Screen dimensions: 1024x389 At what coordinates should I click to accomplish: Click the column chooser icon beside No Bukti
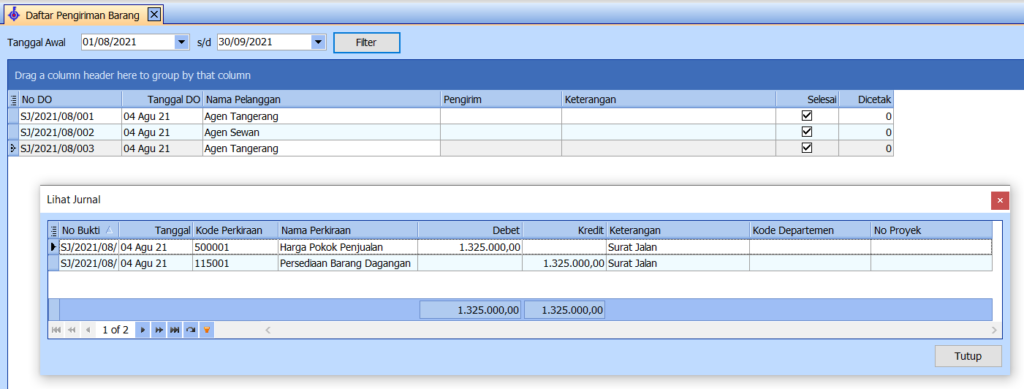54,230
